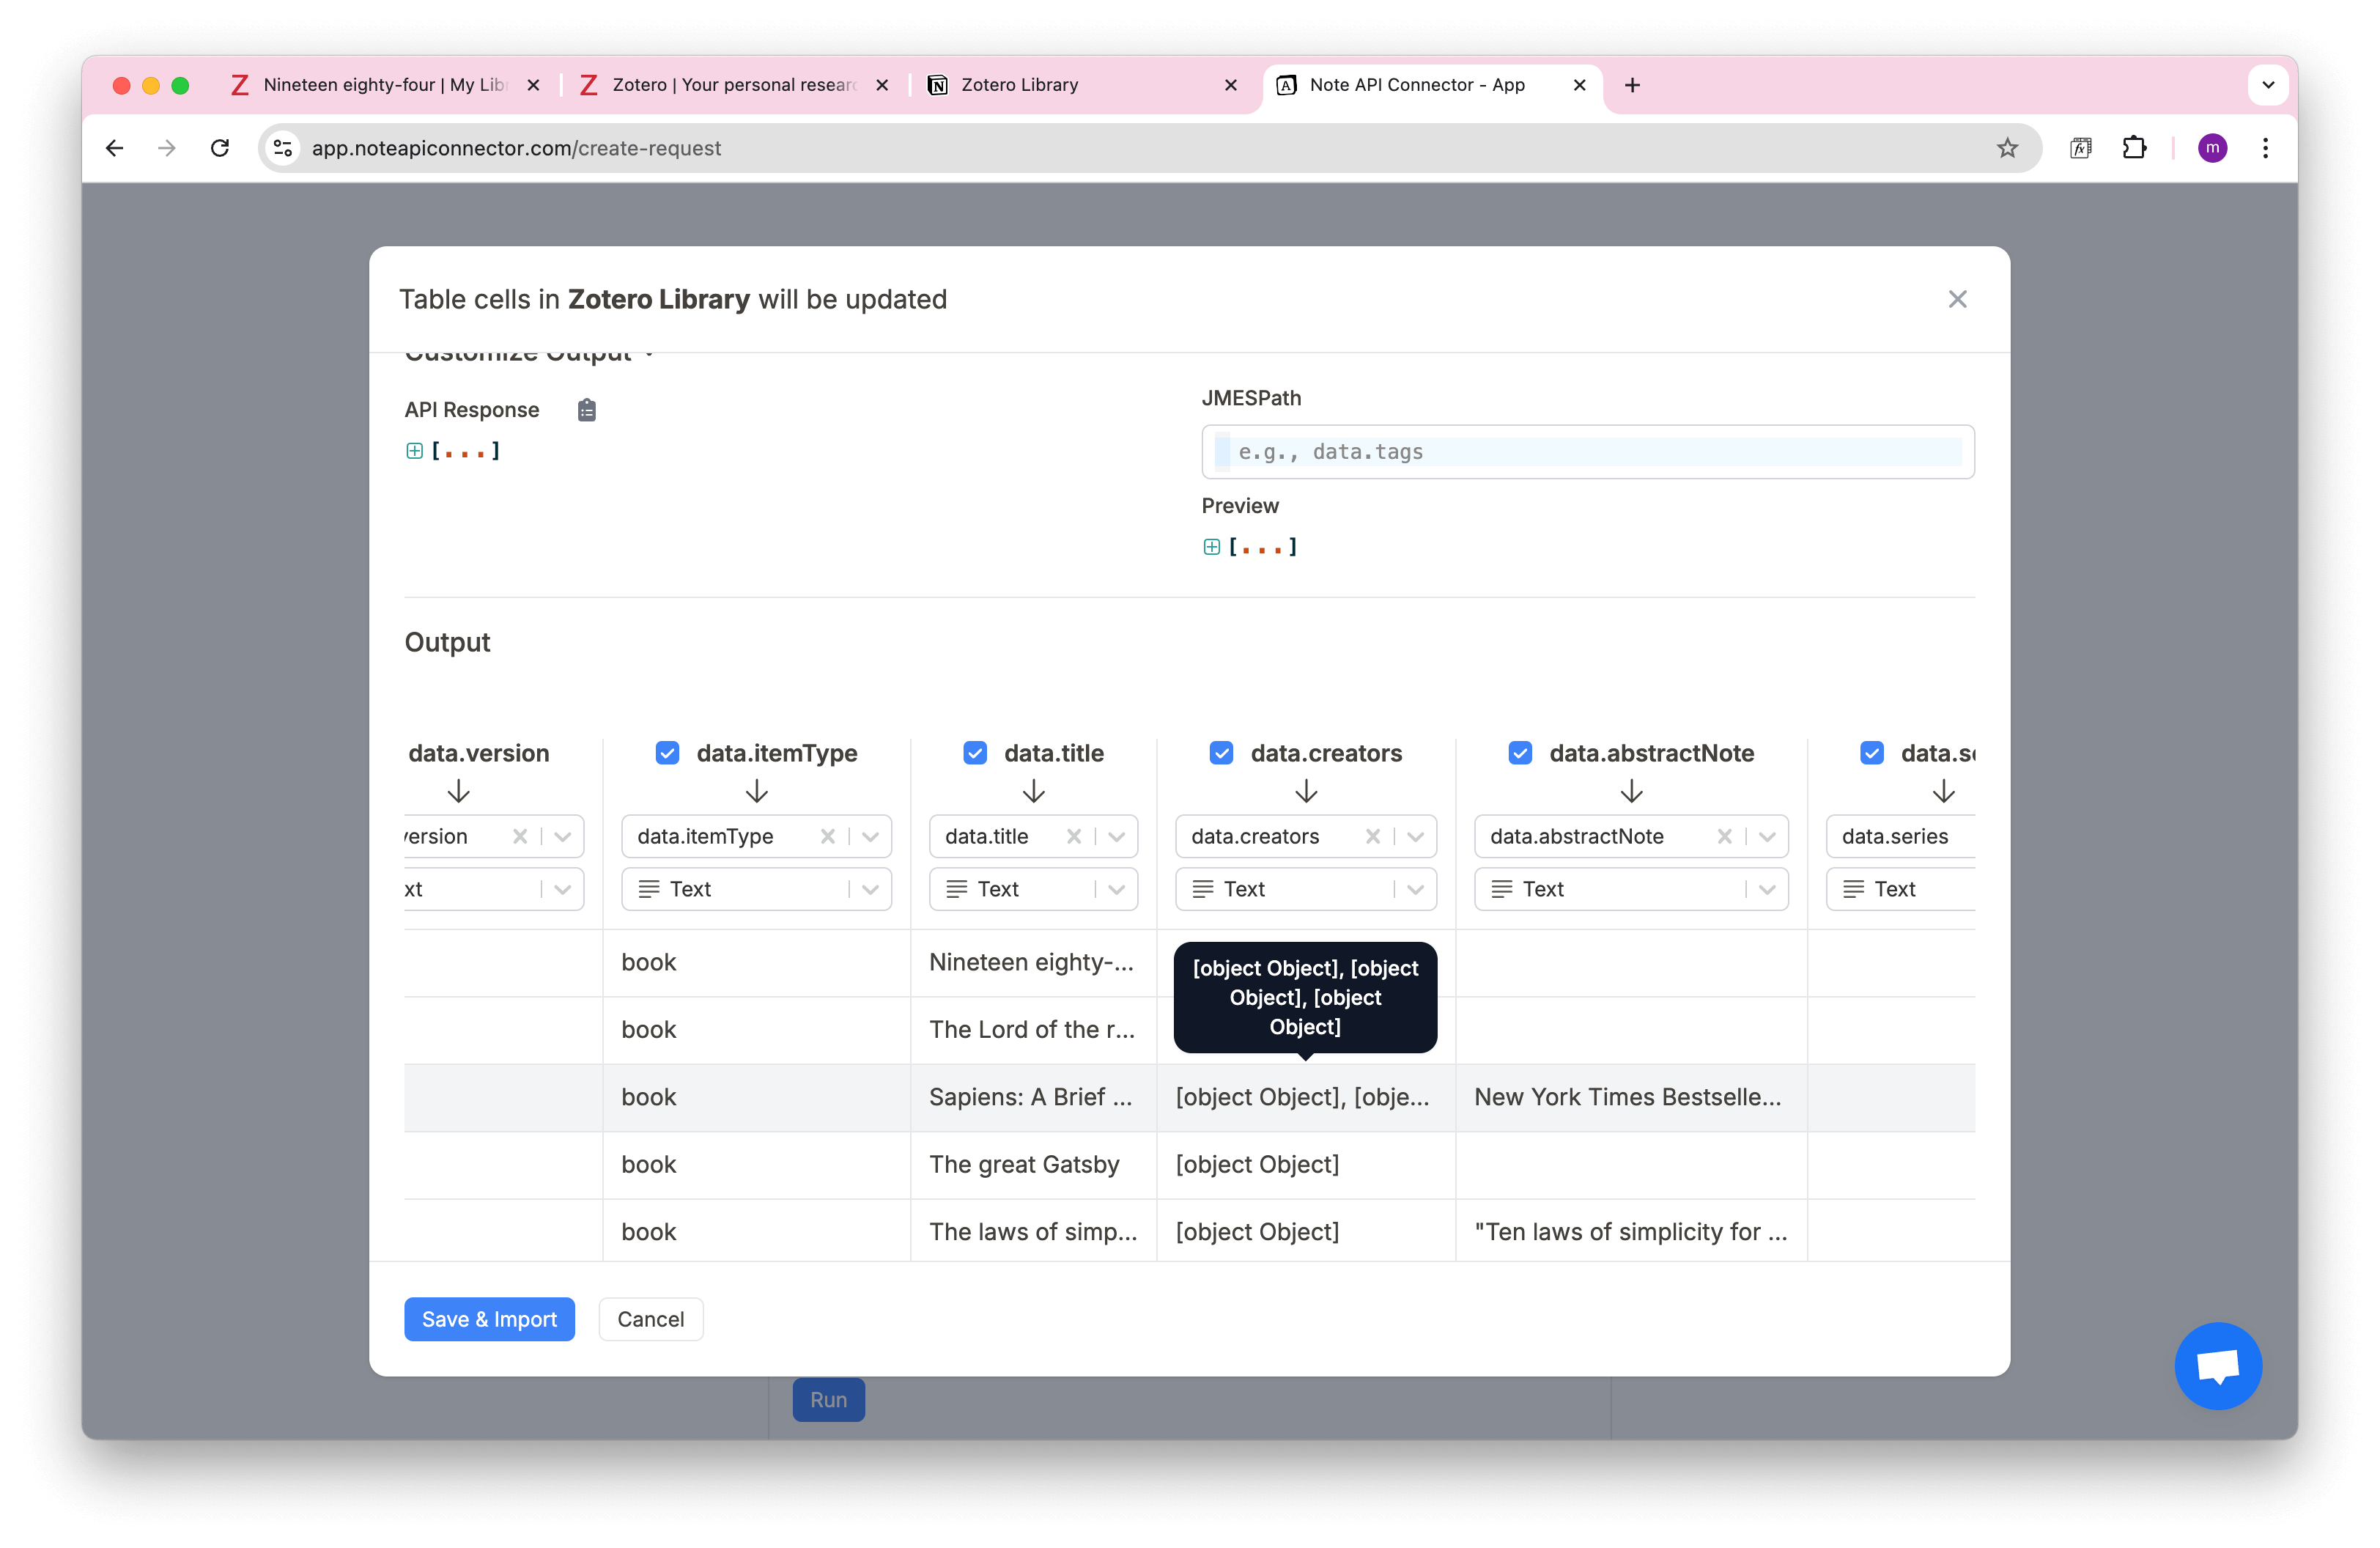Click the browser address bar URL
Viewport: 2380px width, 1548px height.
click(x=516, y=148)
